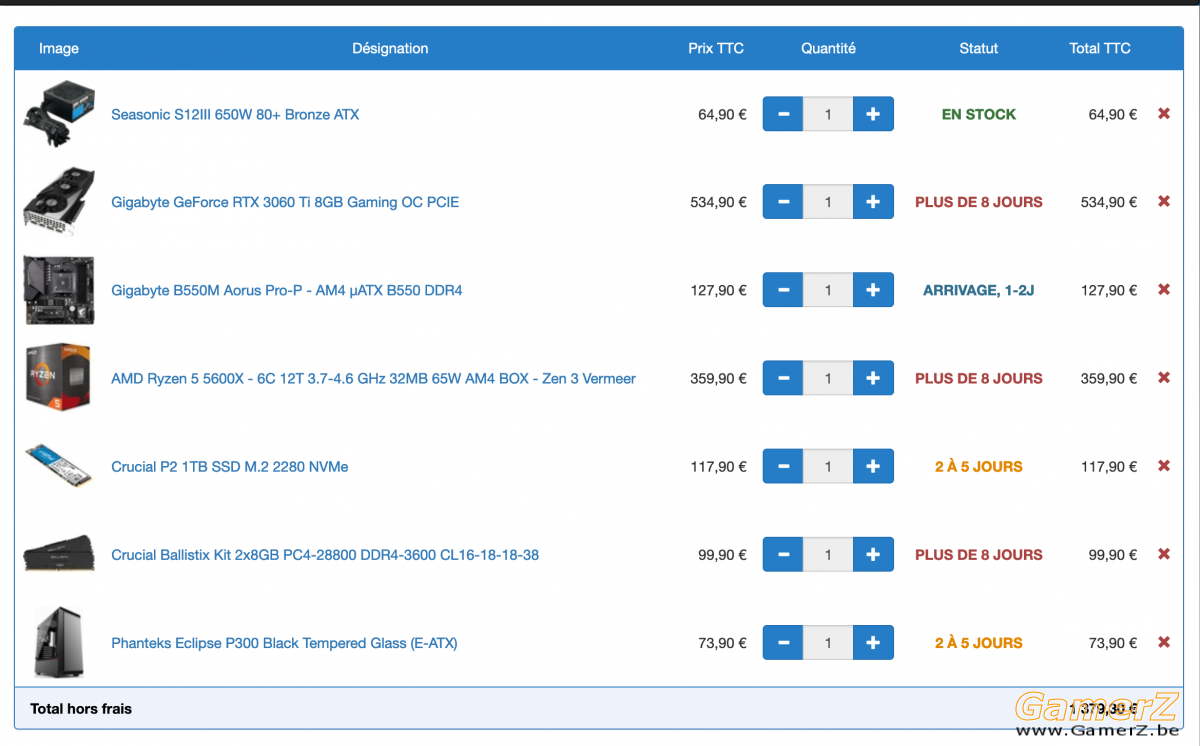Click PLUS DE 8 JOURS status for RTX 3060 Ti
This screenshot has height=746, width=1200.
point(979,202)
